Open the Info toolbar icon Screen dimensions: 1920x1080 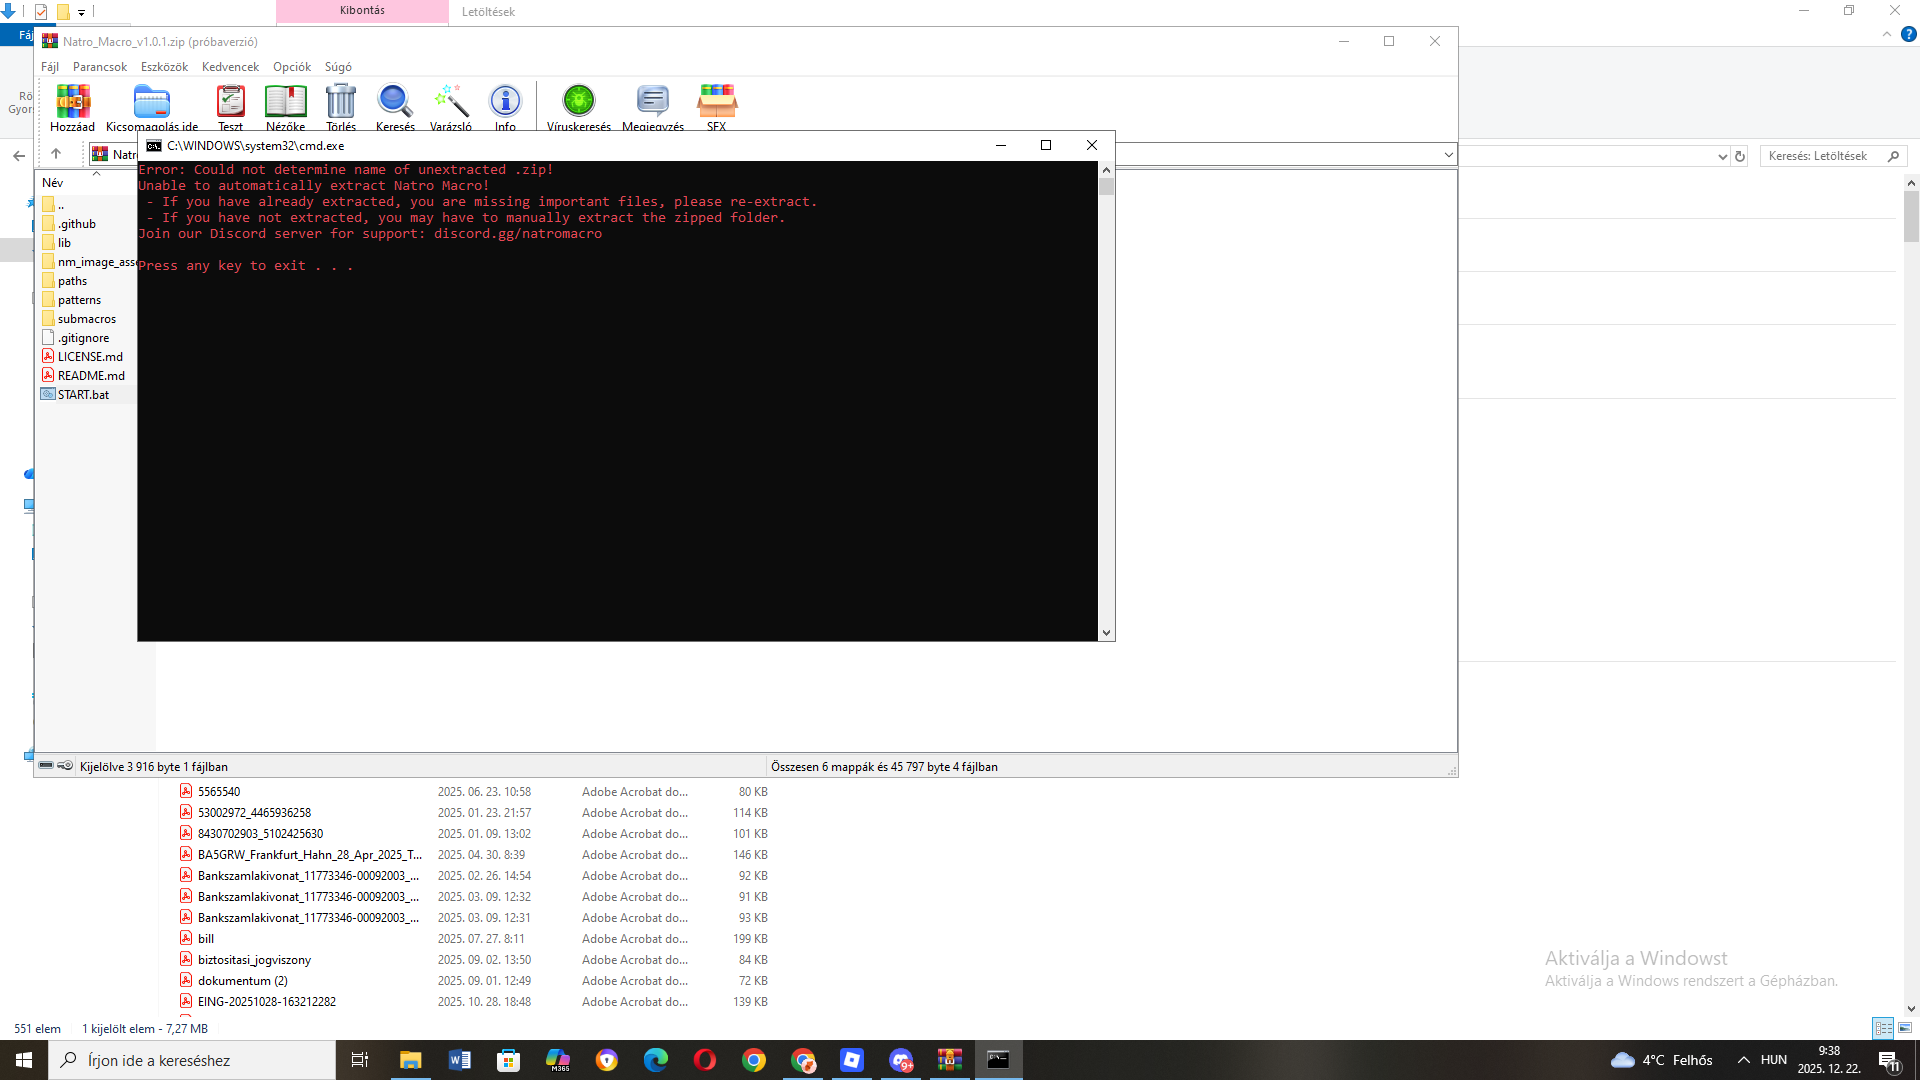[x=505, y=103]
